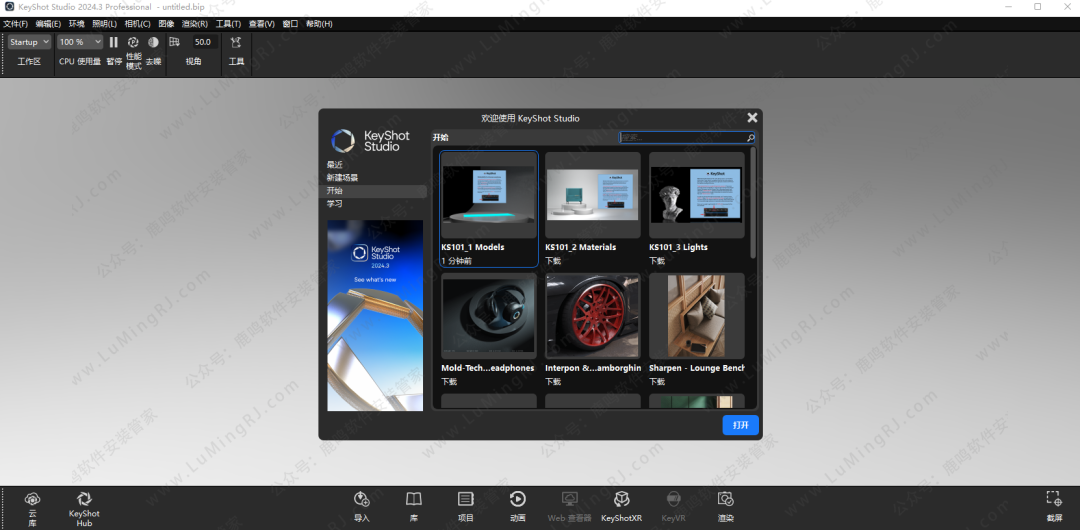Open the 库 library panel
The image size is (1080, 530).
pyautogui.click(x=414, y=504)
